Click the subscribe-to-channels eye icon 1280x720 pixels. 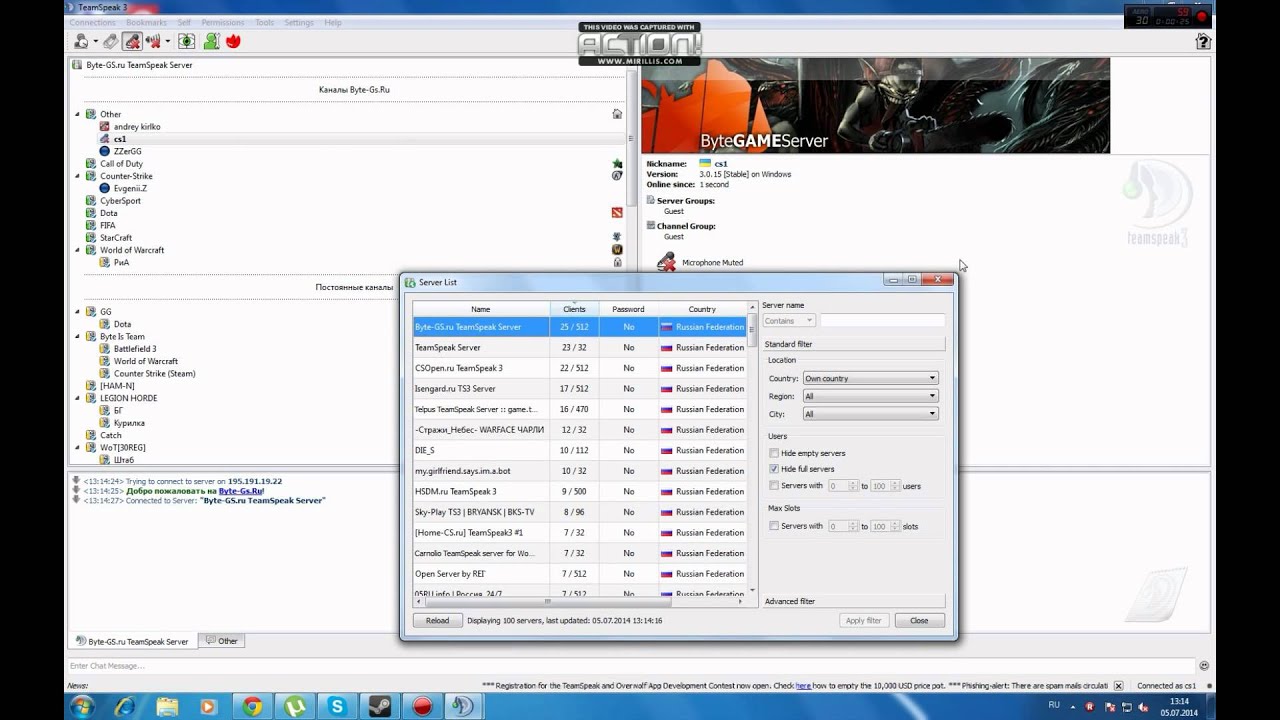pyautogui.click(x=187, y=41)
